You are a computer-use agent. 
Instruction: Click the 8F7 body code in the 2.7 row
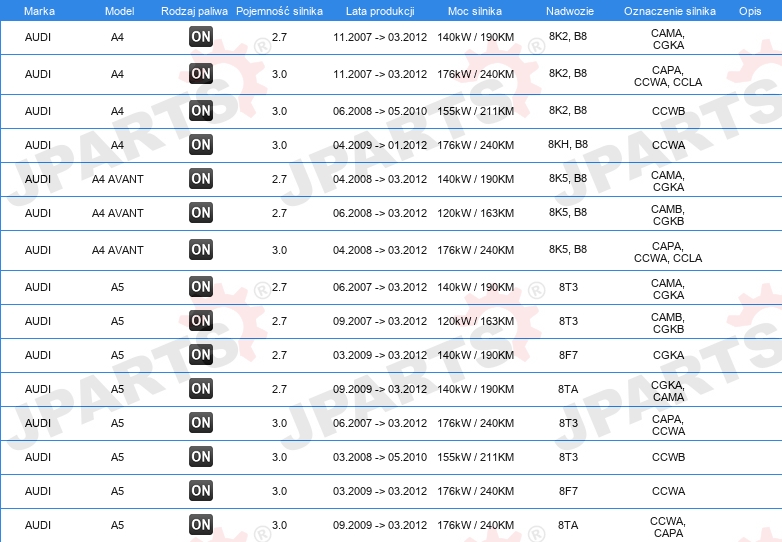[568, 355]
